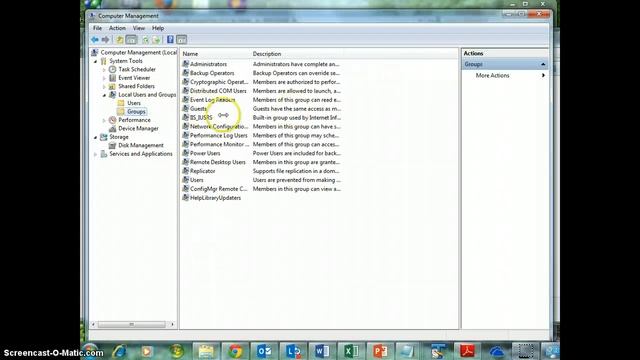
Task: Select the Replicator group icon
Action: [186, 171]
